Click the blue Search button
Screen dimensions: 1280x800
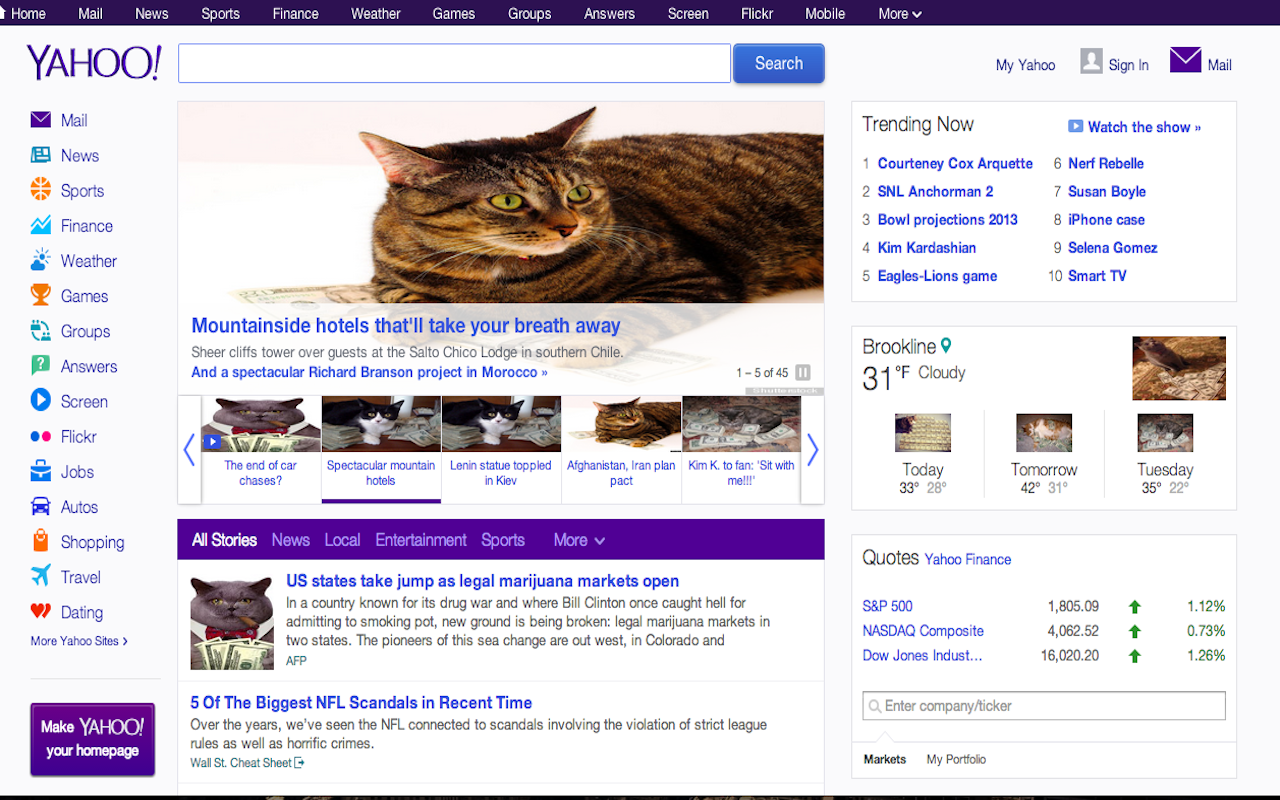tap(779, 63)
